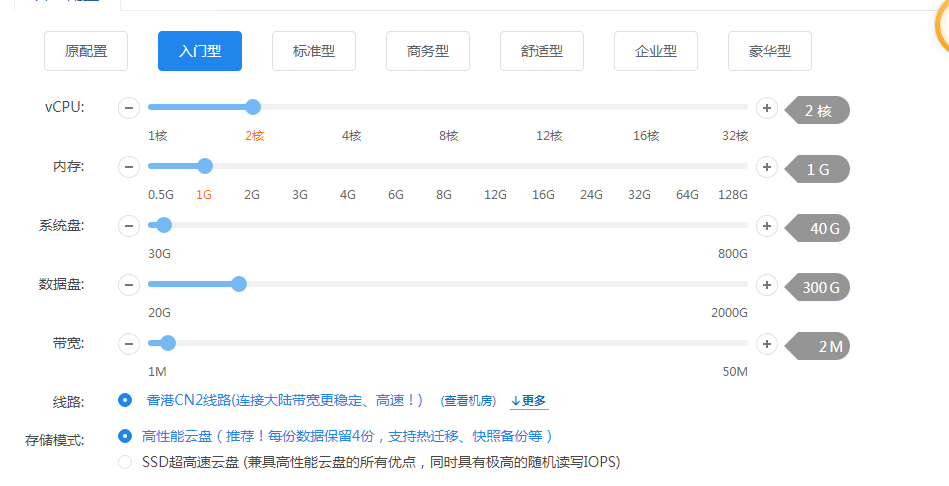This screenshot has width=949, height=486.
Task: Click the minus icon for vCPU
Action: point(129,108)
